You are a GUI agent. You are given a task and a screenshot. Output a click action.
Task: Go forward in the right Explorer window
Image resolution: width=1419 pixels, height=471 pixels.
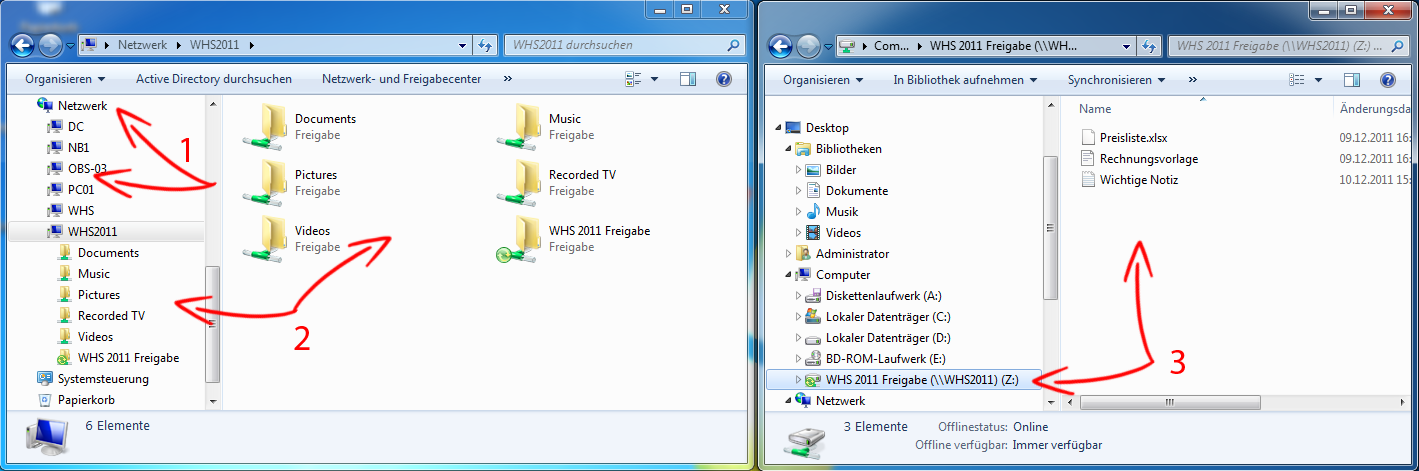808,45
